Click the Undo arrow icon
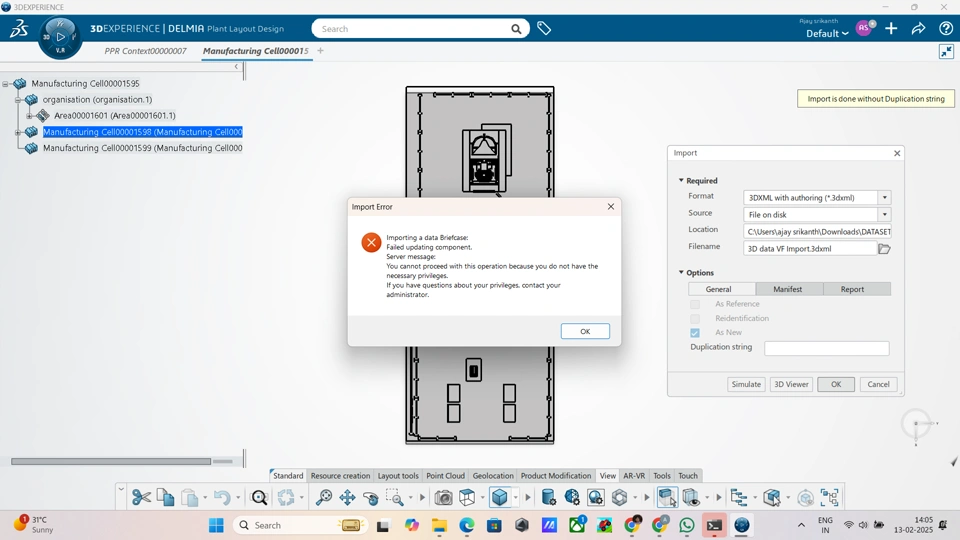Screen dimensions: 960x540 pos(222,498)
